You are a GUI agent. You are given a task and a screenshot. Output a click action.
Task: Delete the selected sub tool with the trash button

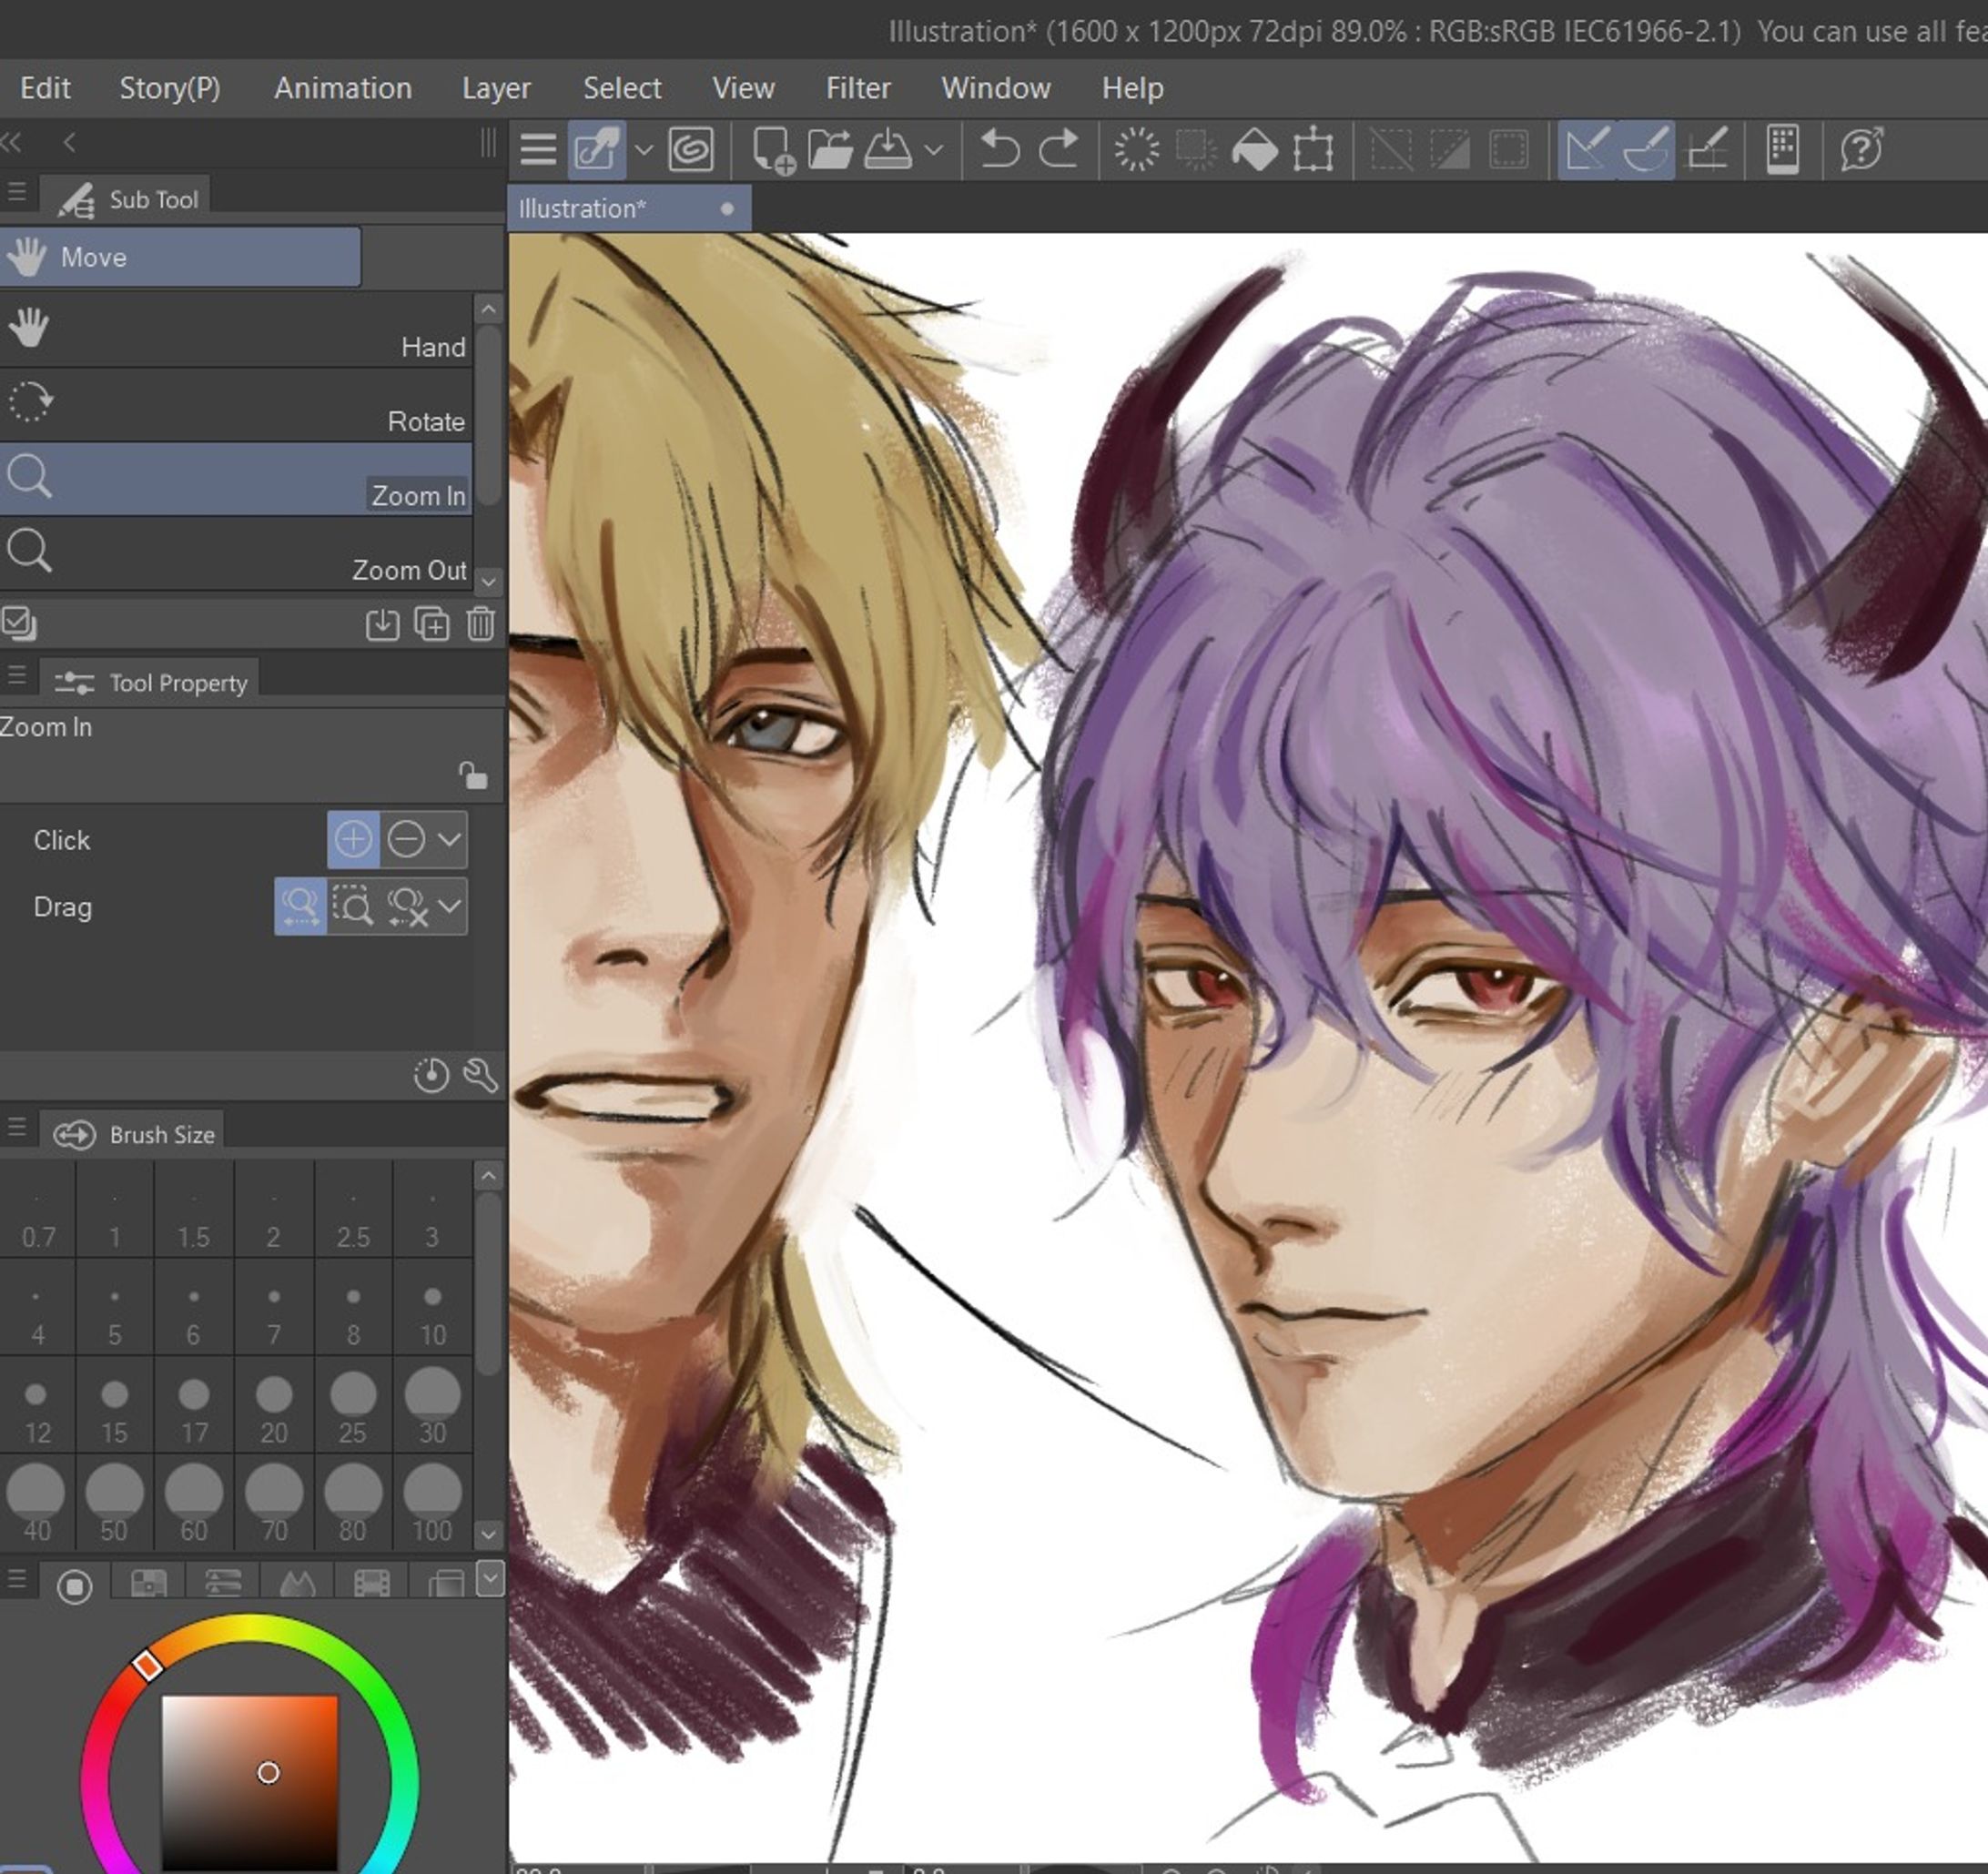(481, 623)
